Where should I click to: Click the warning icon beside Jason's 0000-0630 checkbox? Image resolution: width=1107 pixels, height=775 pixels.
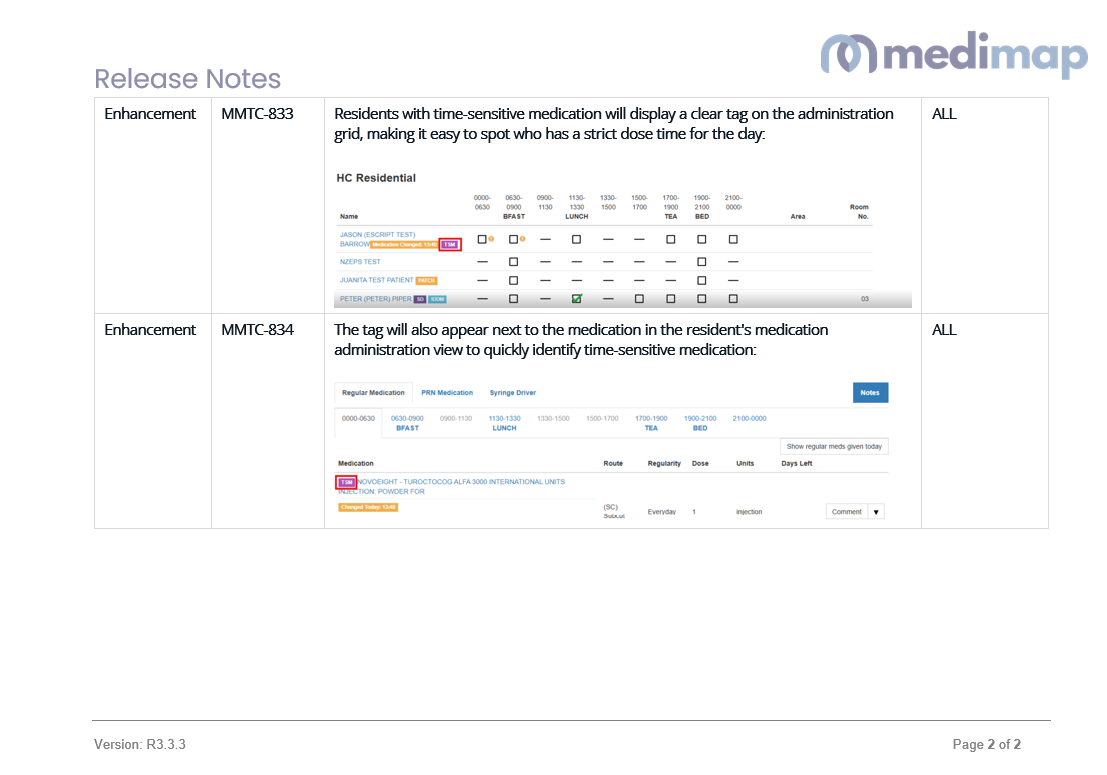pos(492,239)
